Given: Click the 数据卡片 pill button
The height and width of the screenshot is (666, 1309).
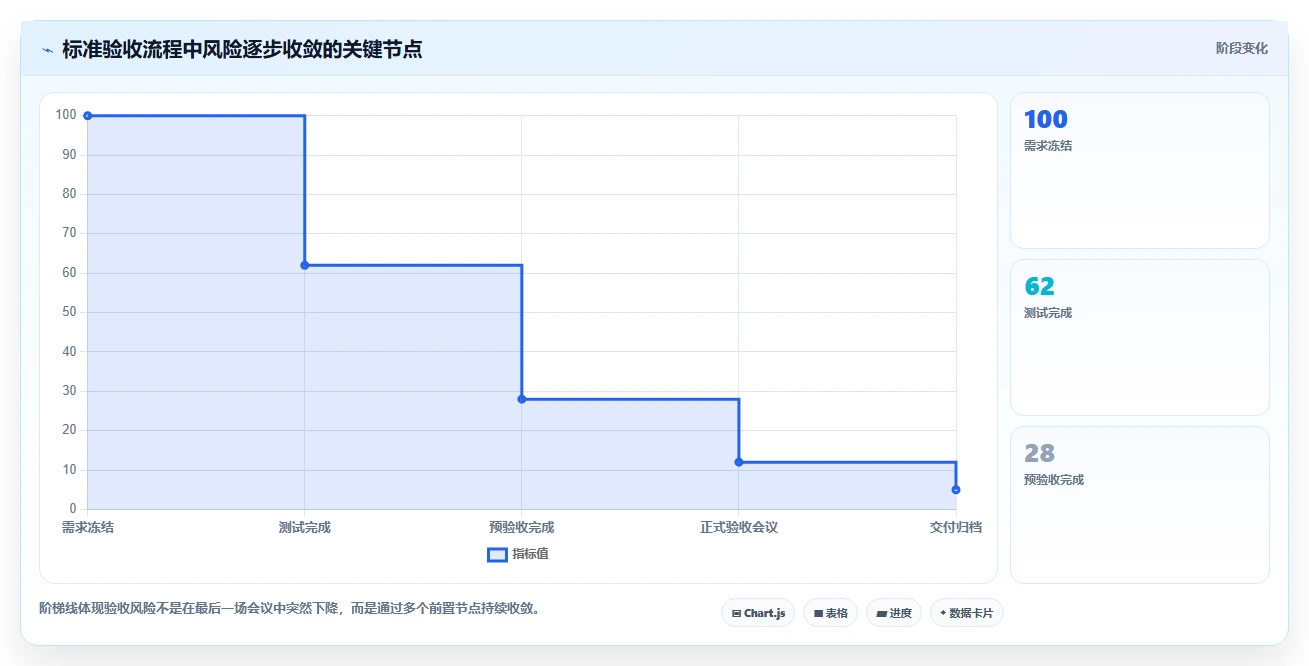Looking at the screenshot, I should tap(966, 613).
